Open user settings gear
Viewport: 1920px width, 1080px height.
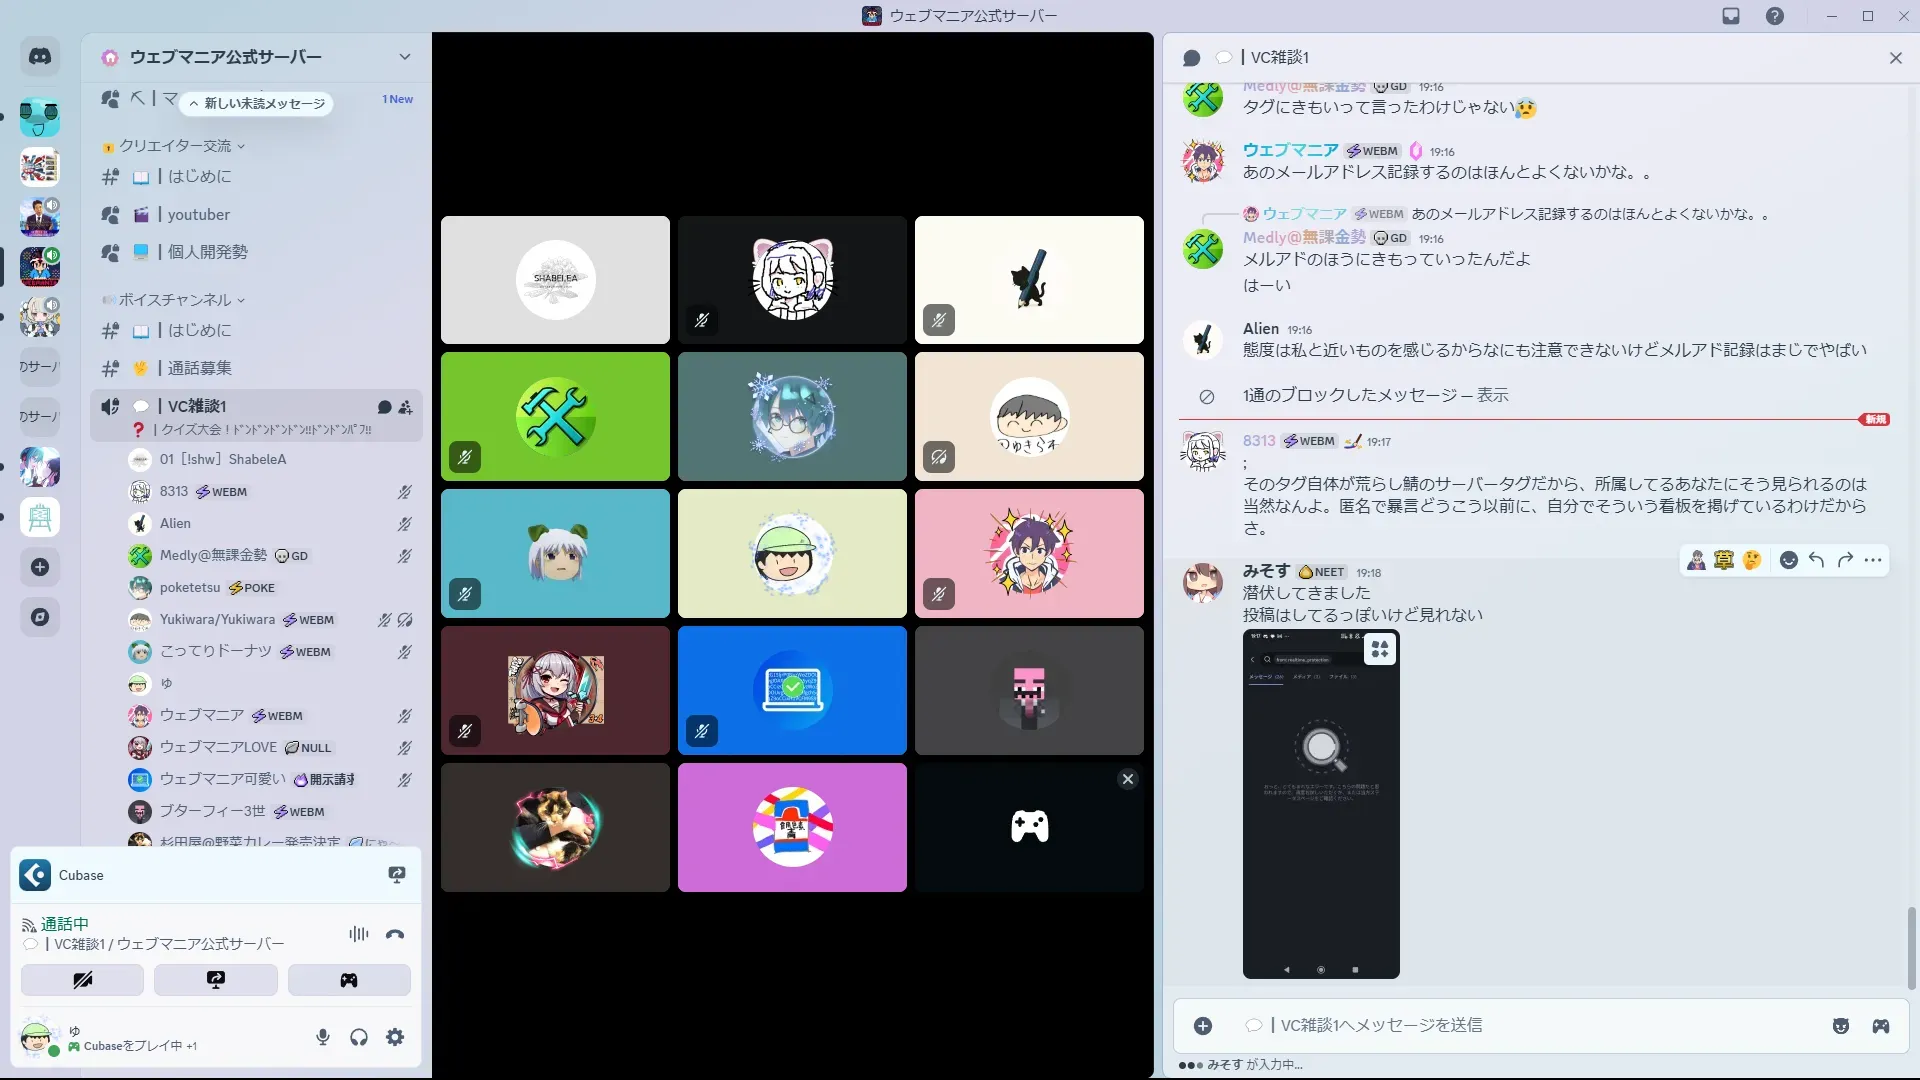pyautogui.click(x=395, y=1037)
